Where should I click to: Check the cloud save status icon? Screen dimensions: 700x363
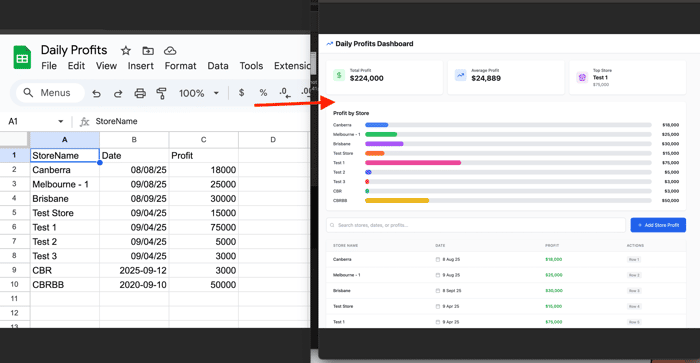pyautogui.click(x=170, y=50)
